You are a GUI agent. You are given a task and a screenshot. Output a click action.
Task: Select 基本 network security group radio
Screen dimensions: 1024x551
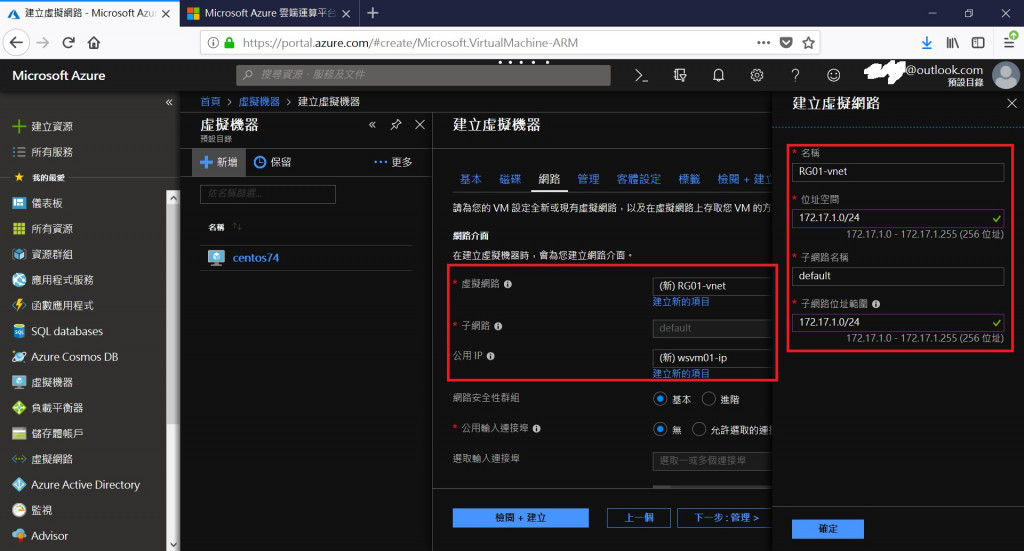(660, 399)
